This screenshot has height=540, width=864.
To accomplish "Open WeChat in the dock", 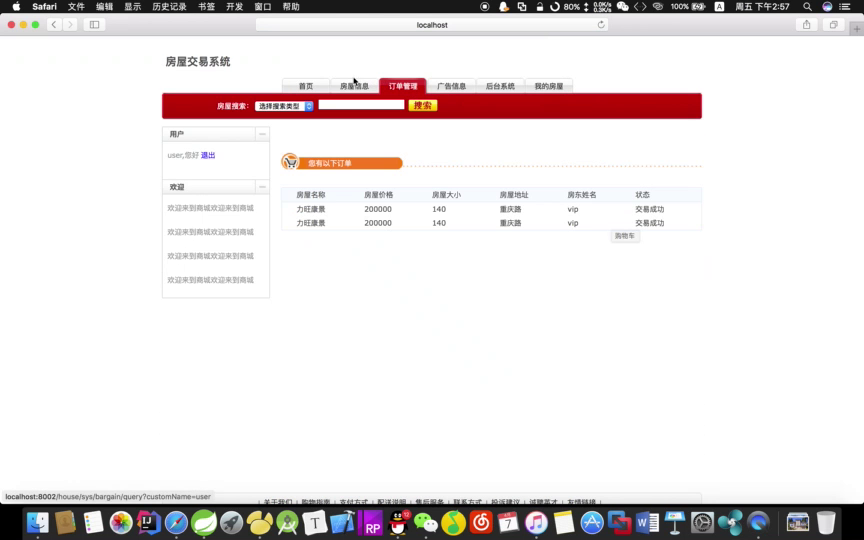I will click(425, 522).
